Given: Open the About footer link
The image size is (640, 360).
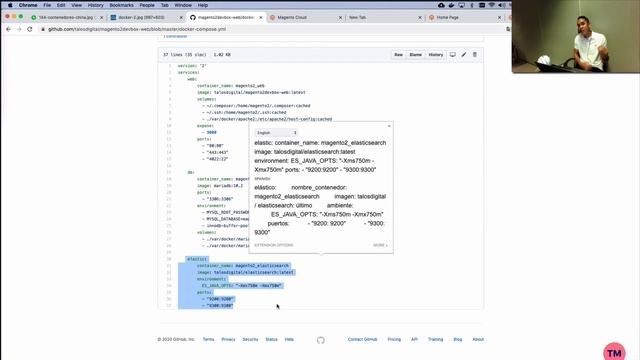Looking at the screenshot, I should point(478,340).
